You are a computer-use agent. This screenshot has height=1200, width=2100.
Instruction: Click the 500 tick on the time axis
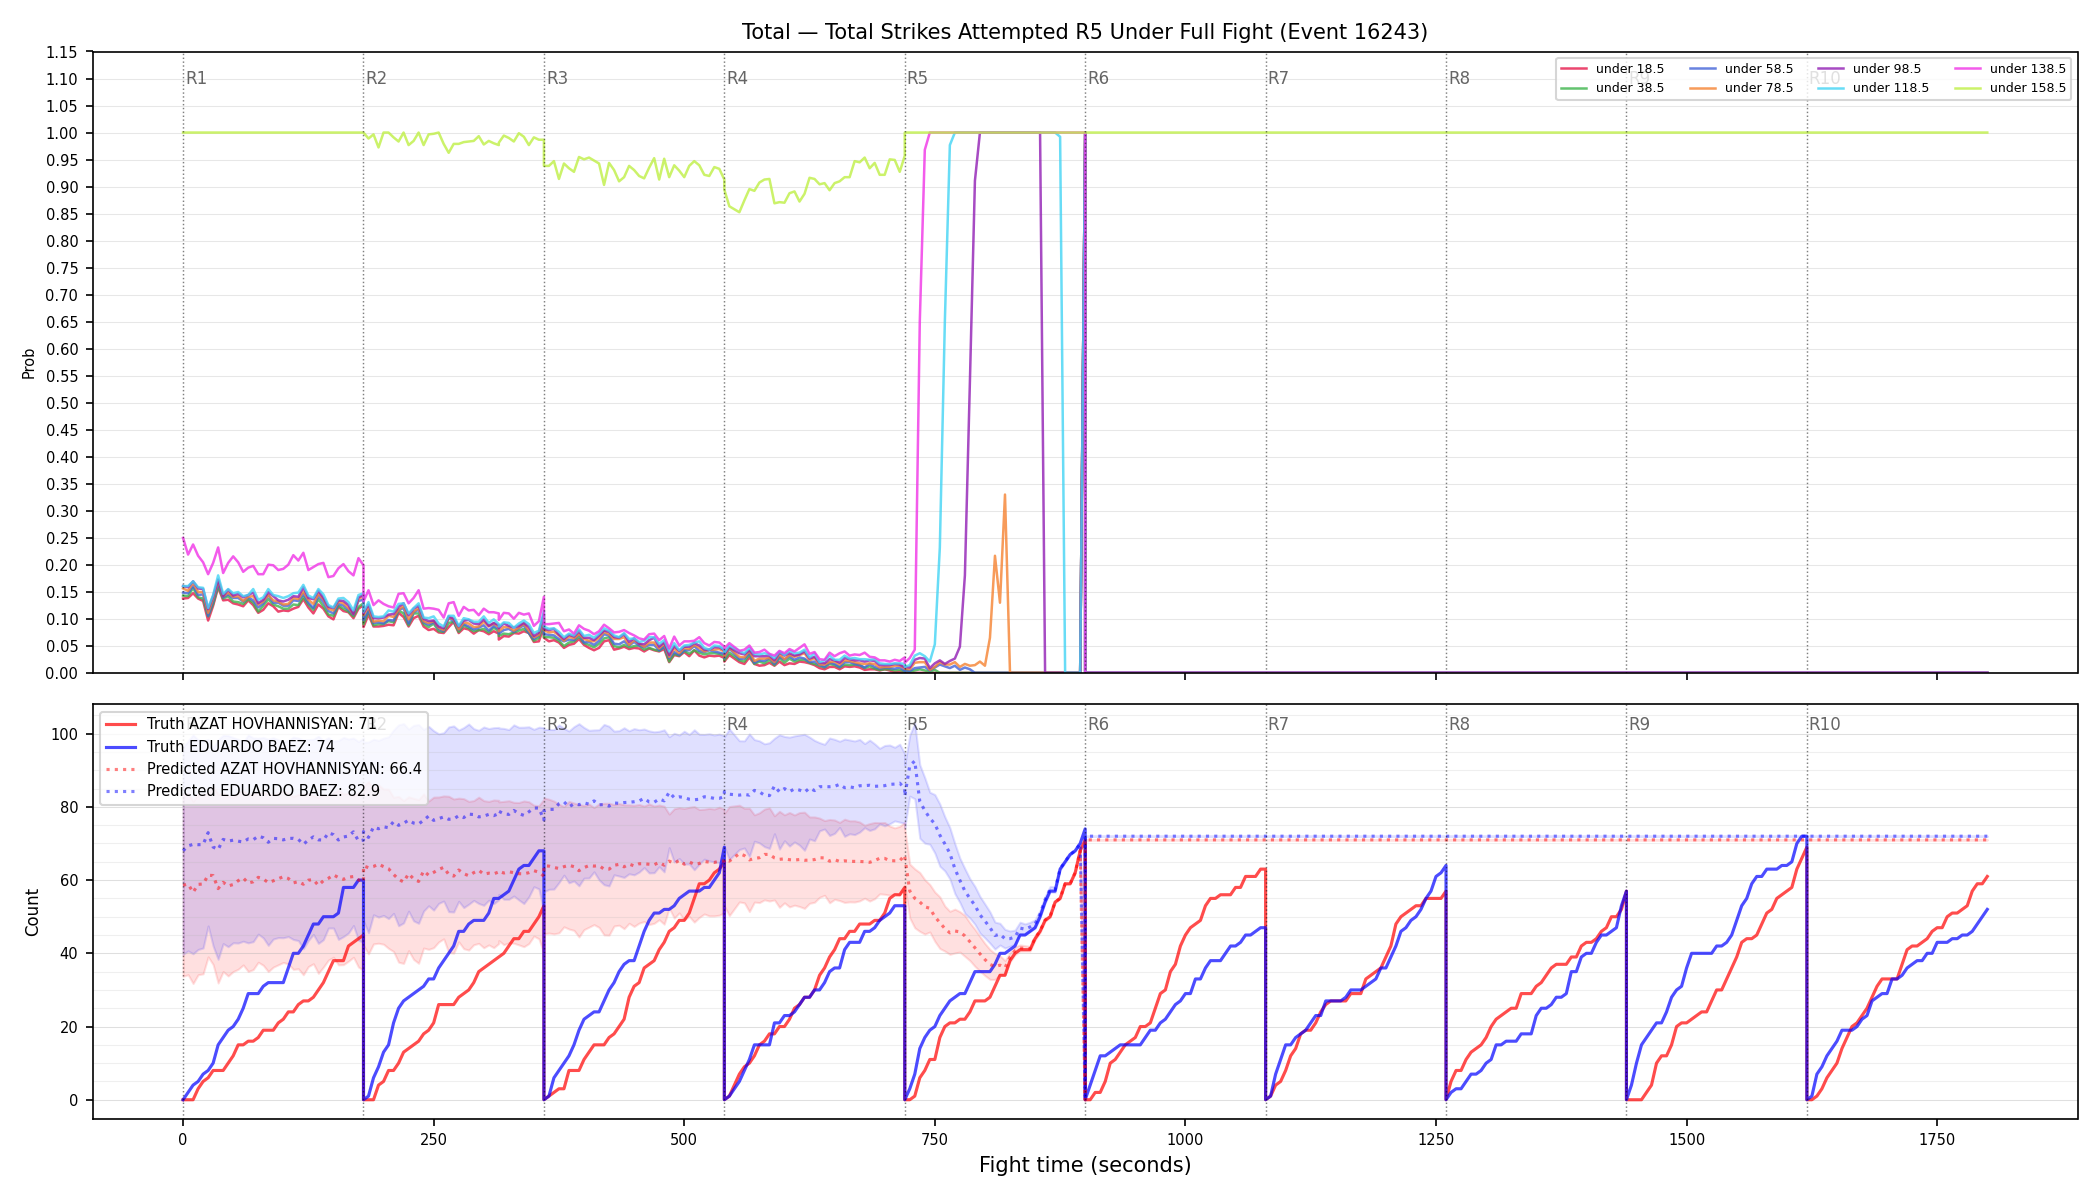point(684,1139)
